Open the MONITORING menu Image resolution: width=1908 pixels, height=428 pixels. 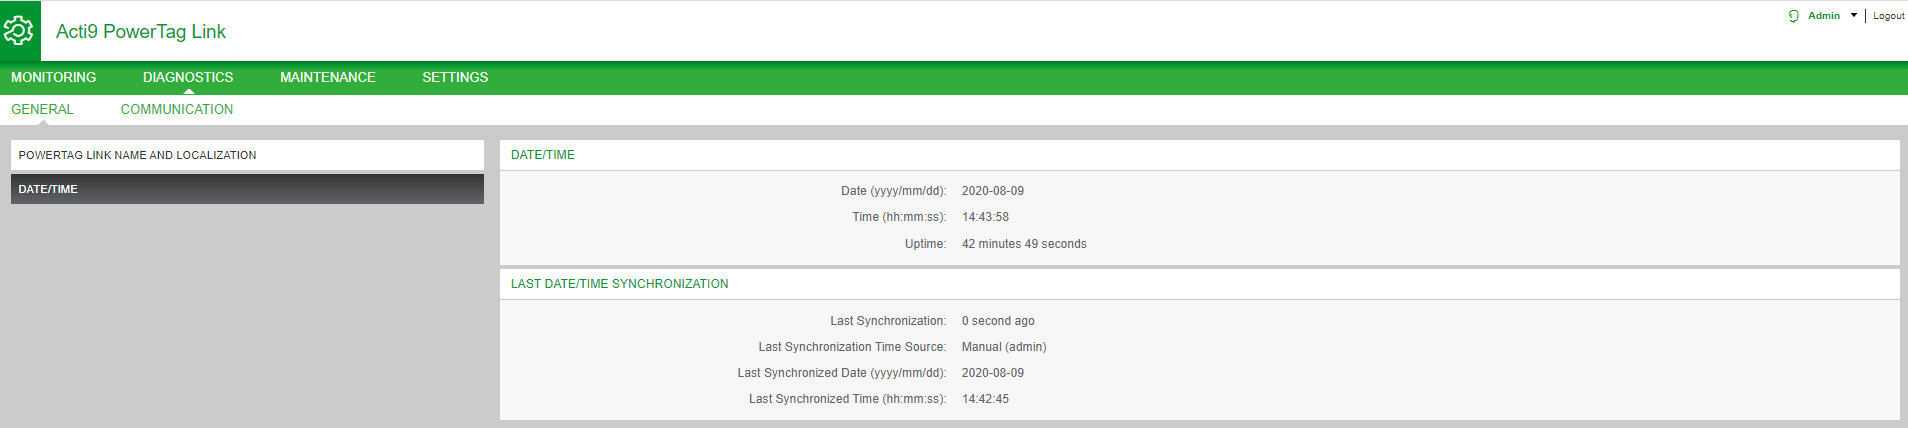pyautogui.click(x=54, y=77)
